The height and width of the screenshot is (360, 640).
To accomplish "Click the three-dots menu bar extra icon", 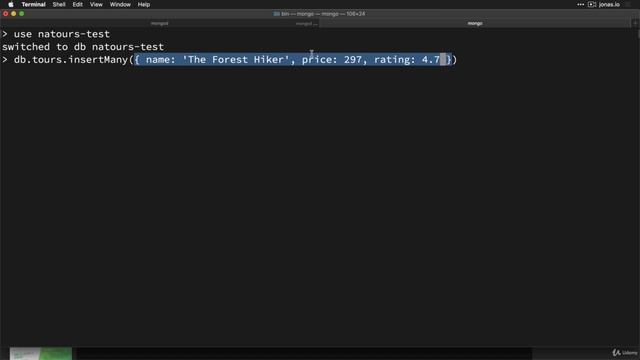I will [x=580, y=4].
